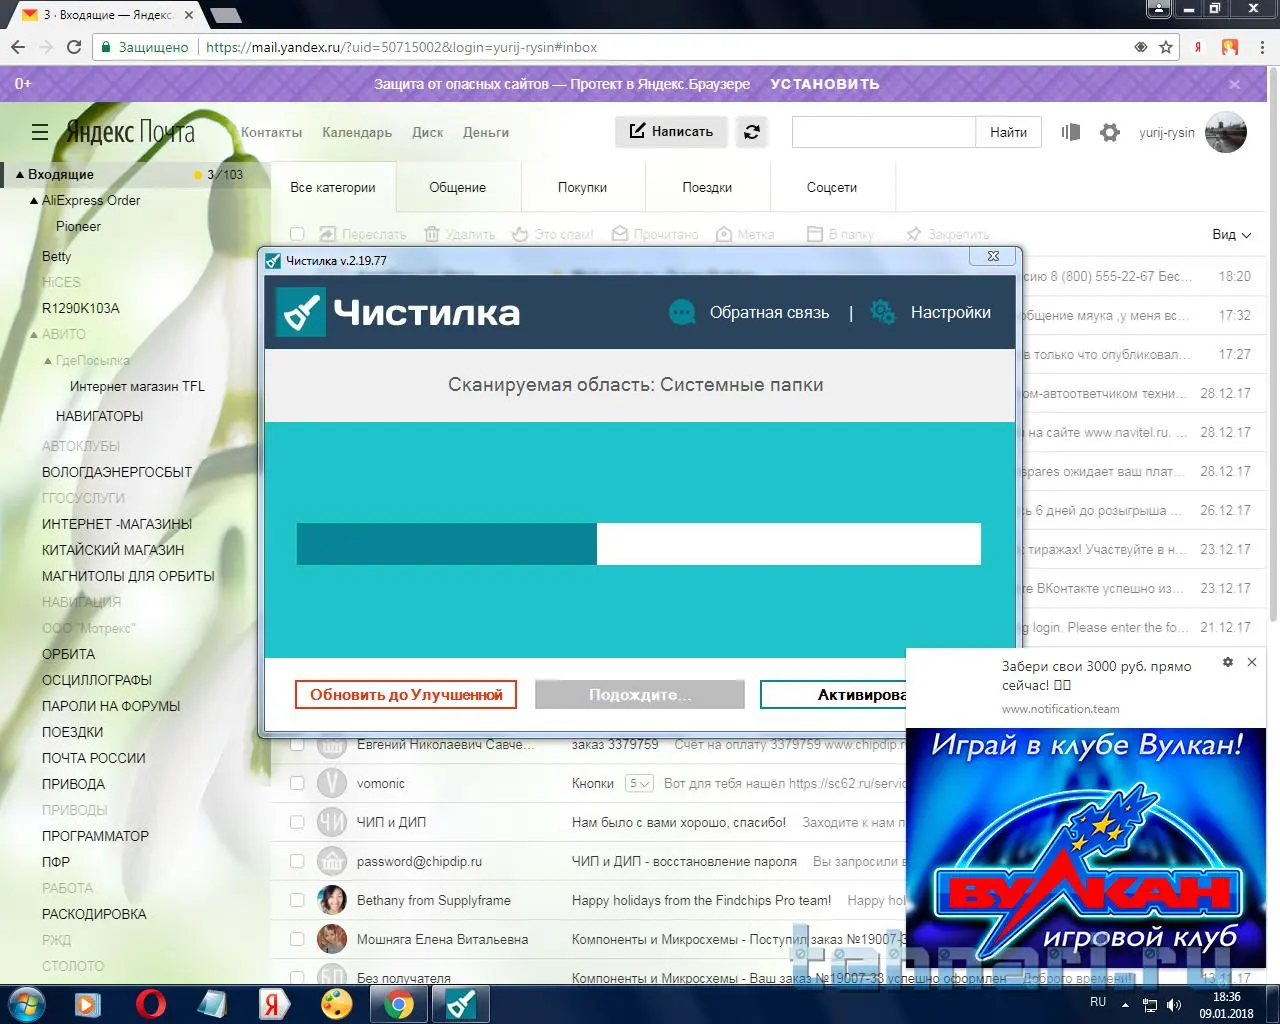Open the Windows Start menu
Image resolution: width=1280 pixels, height=1024 pixels.
27,1003
